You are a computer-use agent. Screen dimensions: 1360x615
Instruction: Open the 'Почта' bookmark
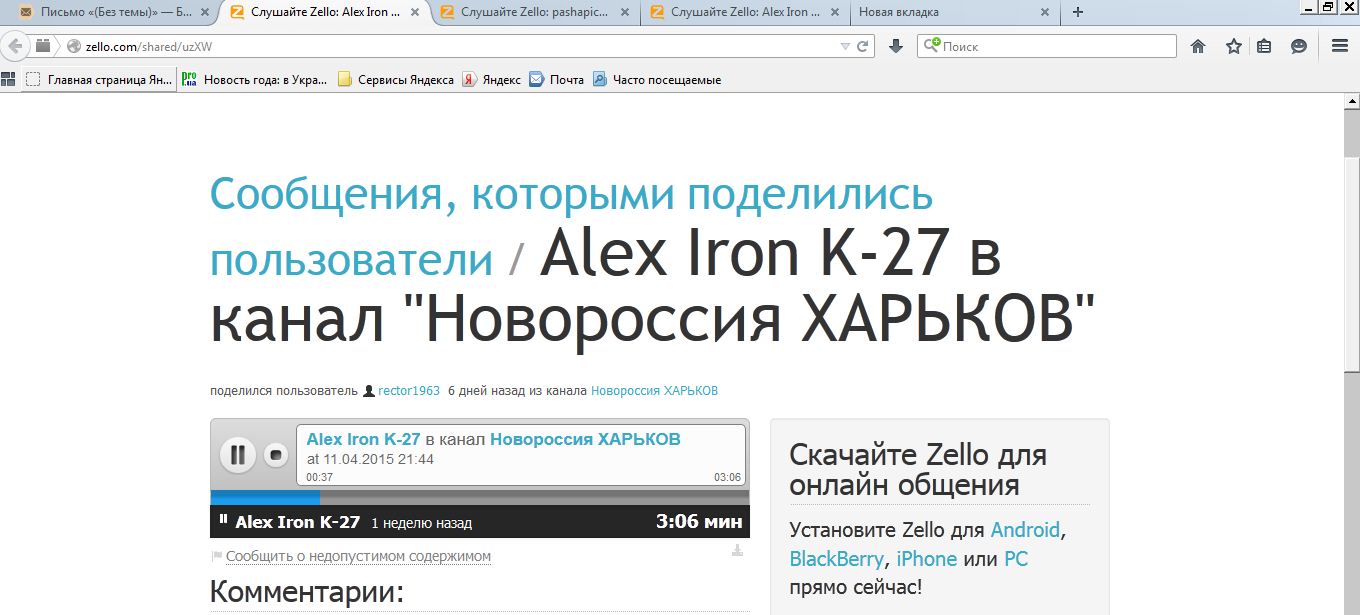pos(566,80)
